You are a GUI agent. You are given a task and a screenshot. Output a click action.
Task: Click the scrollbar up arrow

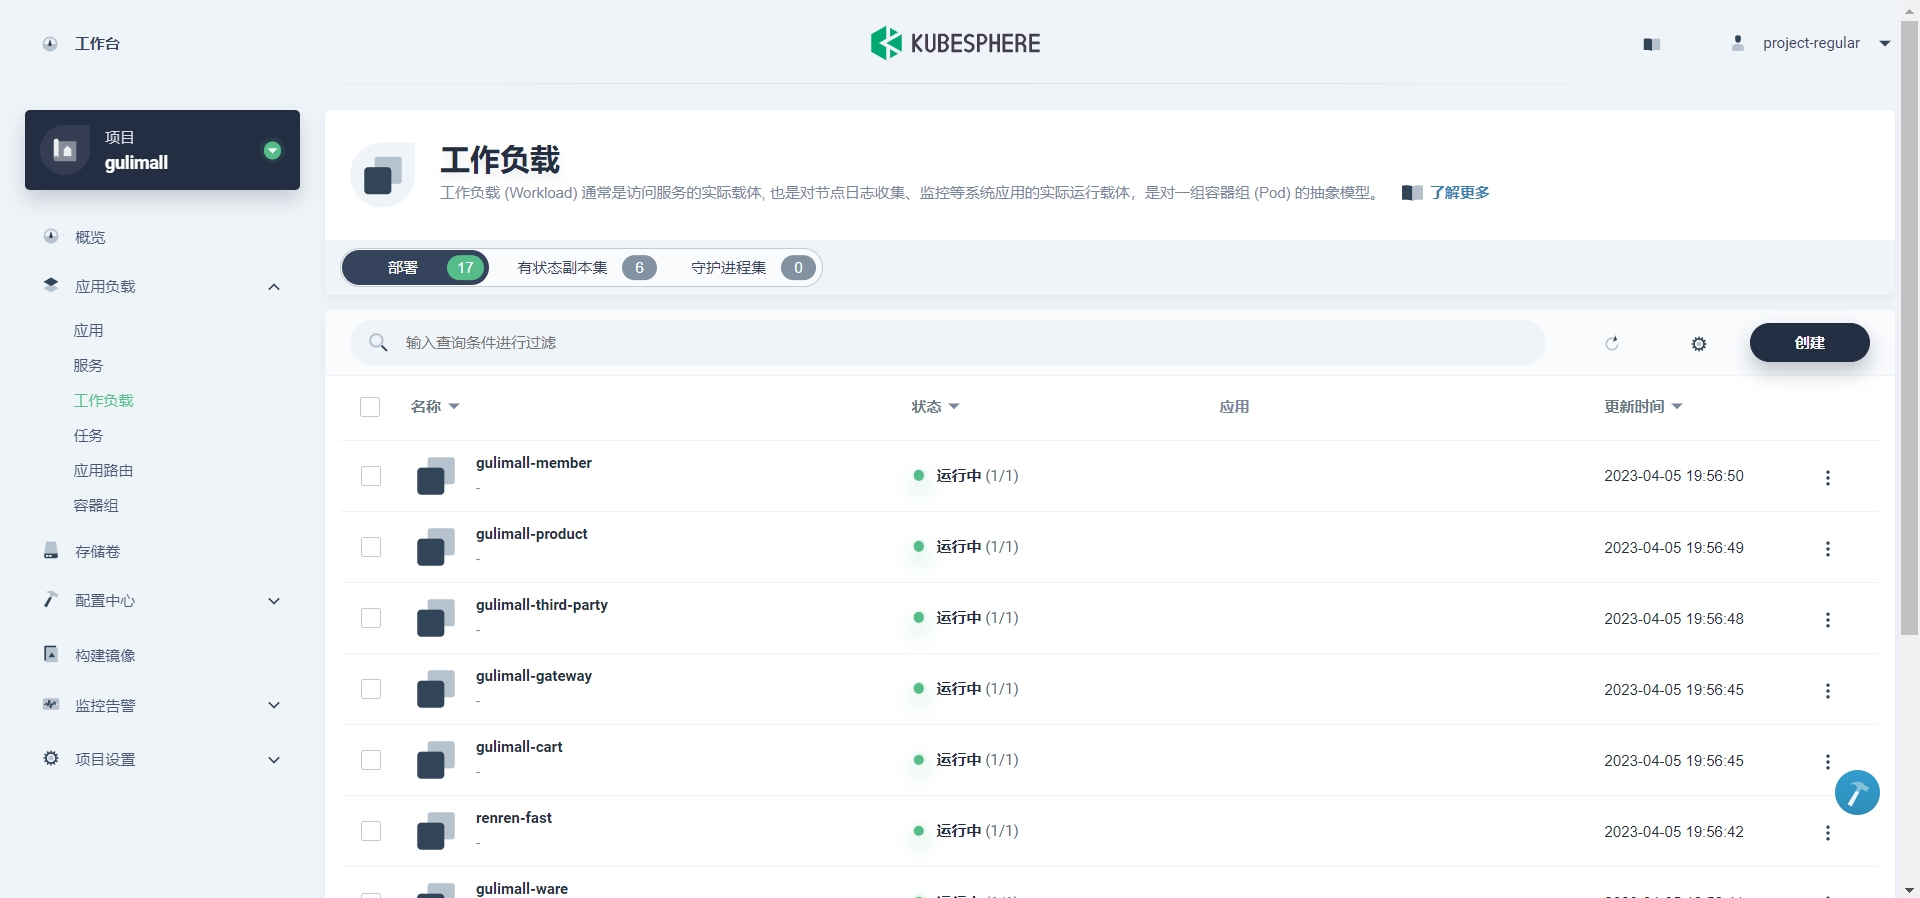[1909, 9]
